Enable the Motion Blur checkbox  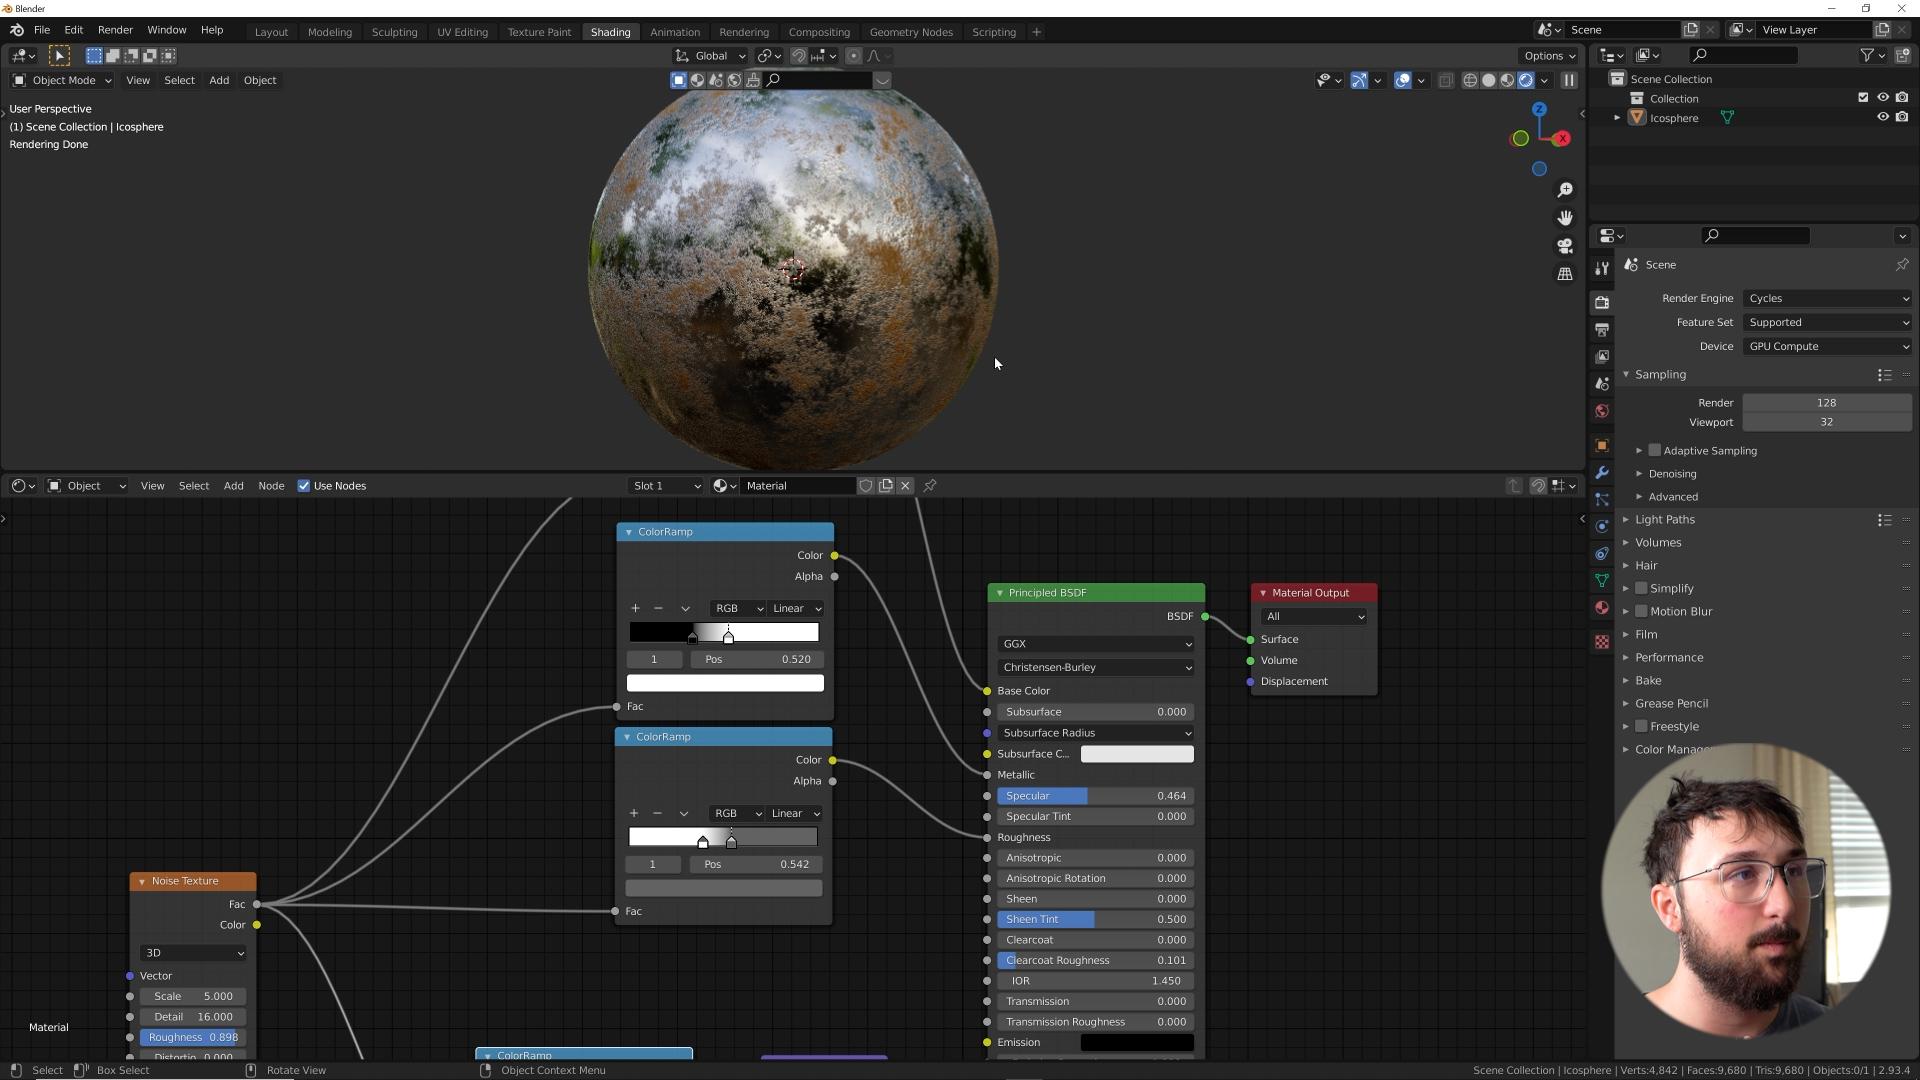point(1641,611)
